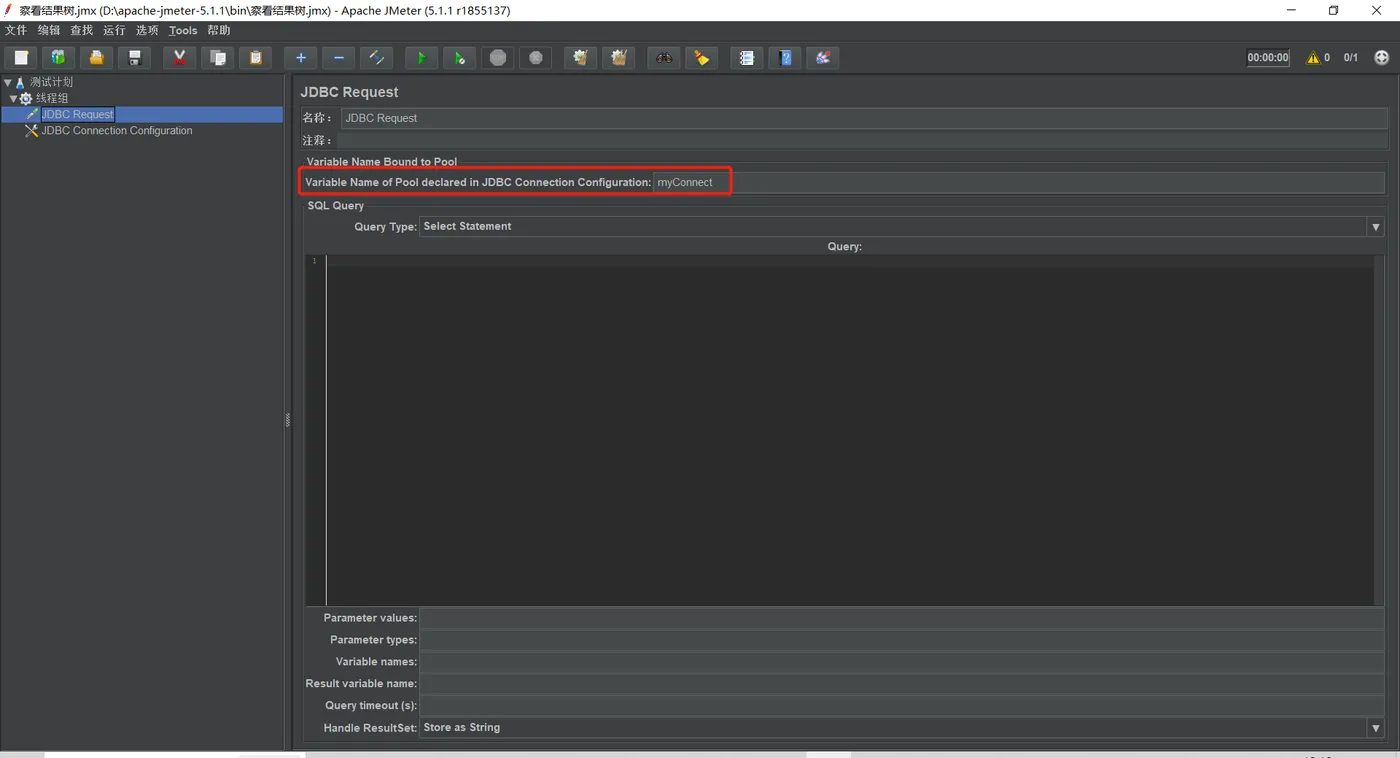The image size is (1400, 758).
Task: Save the test plan via floppy icon
Action: click(x=134, y=58)
